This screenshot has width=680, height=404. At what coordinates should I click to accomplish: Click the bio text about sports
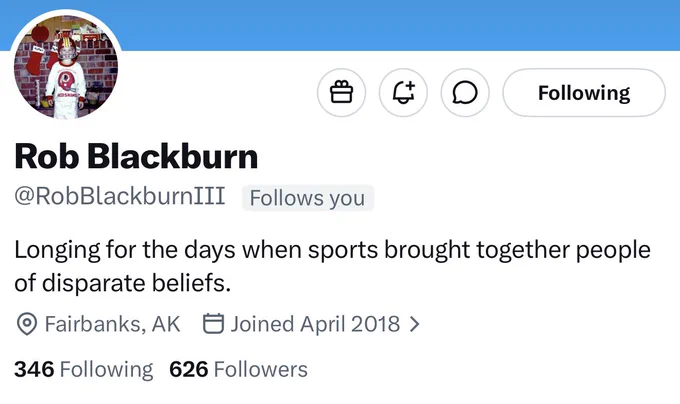[332, 266]
